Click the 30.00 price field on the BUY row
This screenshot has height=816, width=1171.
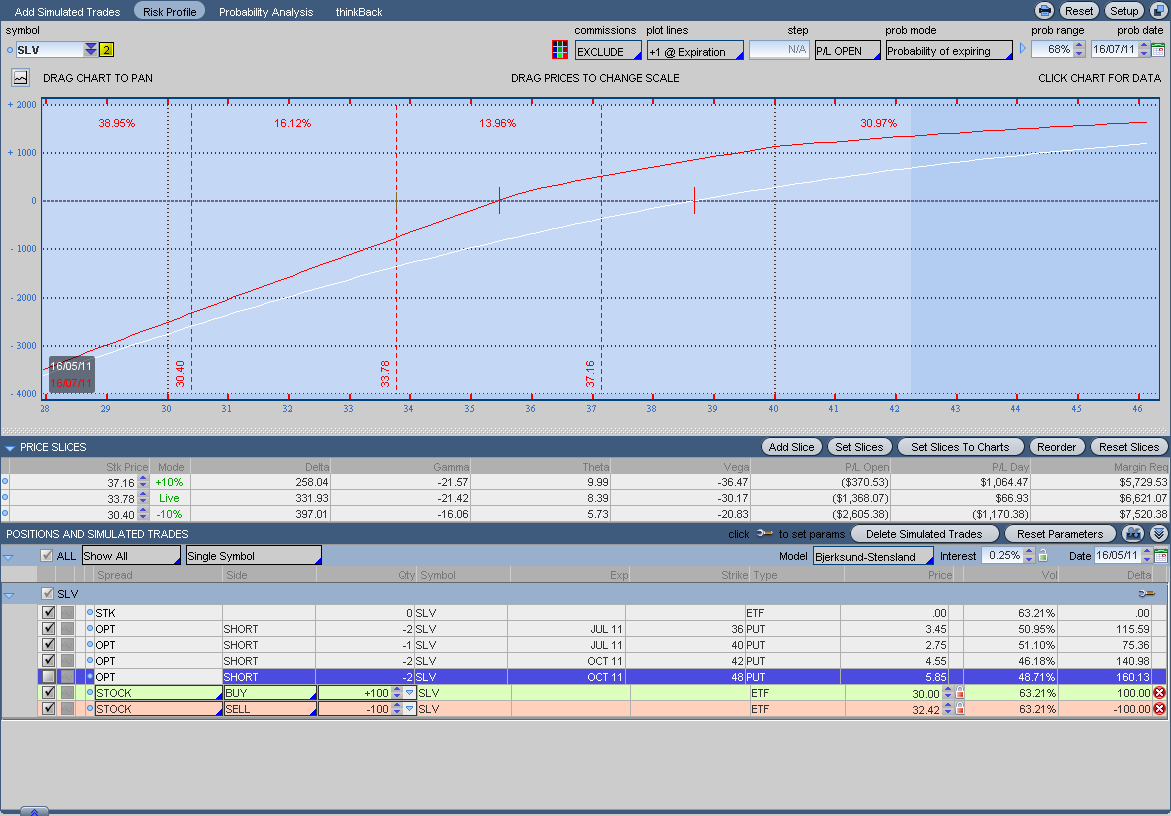point(894,694)
